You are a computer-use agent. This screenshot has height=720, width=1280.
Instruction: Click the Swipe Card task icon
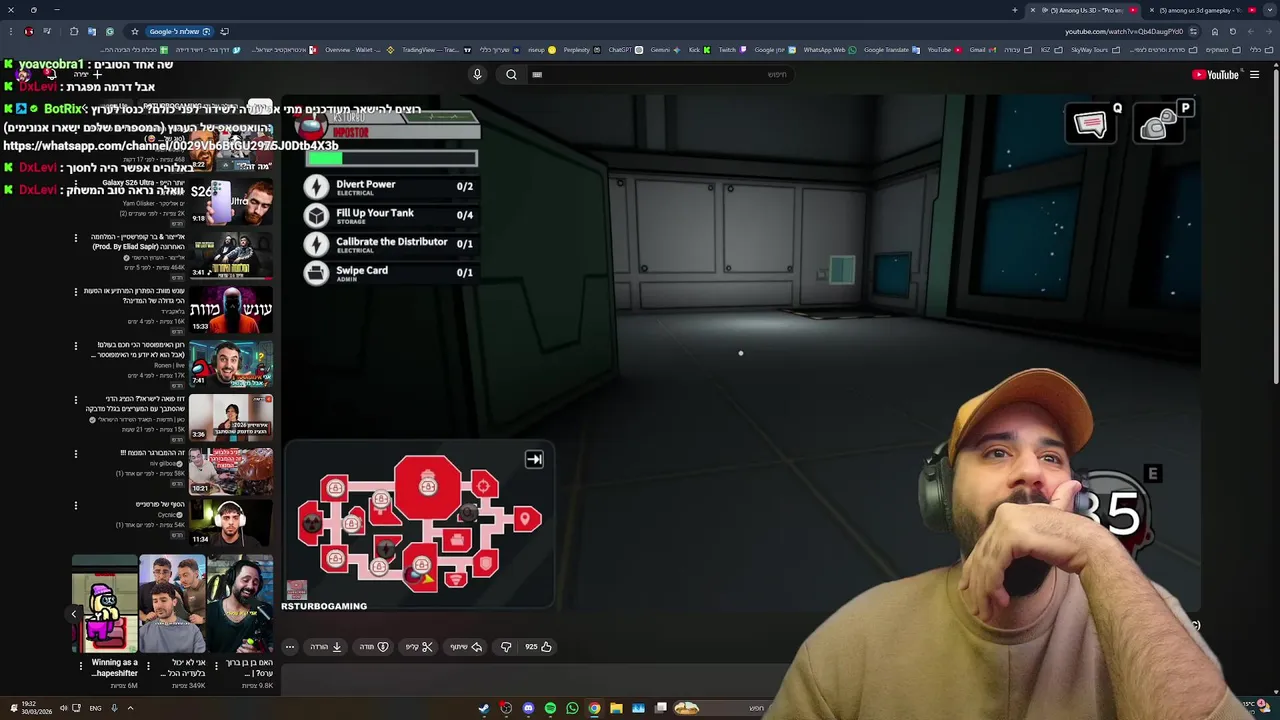(316, 272)
